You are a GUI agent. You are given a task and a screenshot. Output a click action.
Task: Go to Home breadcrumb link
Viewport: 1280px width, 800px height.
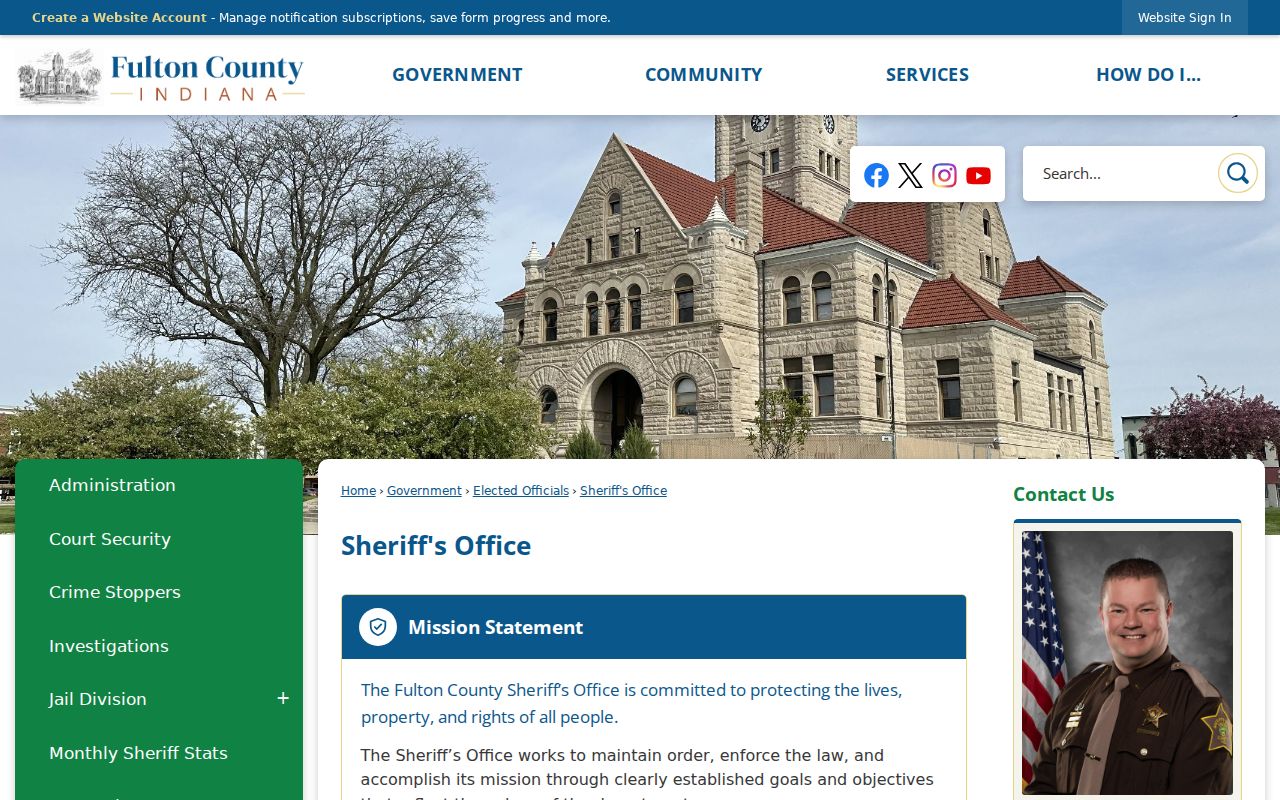[358, 491]
